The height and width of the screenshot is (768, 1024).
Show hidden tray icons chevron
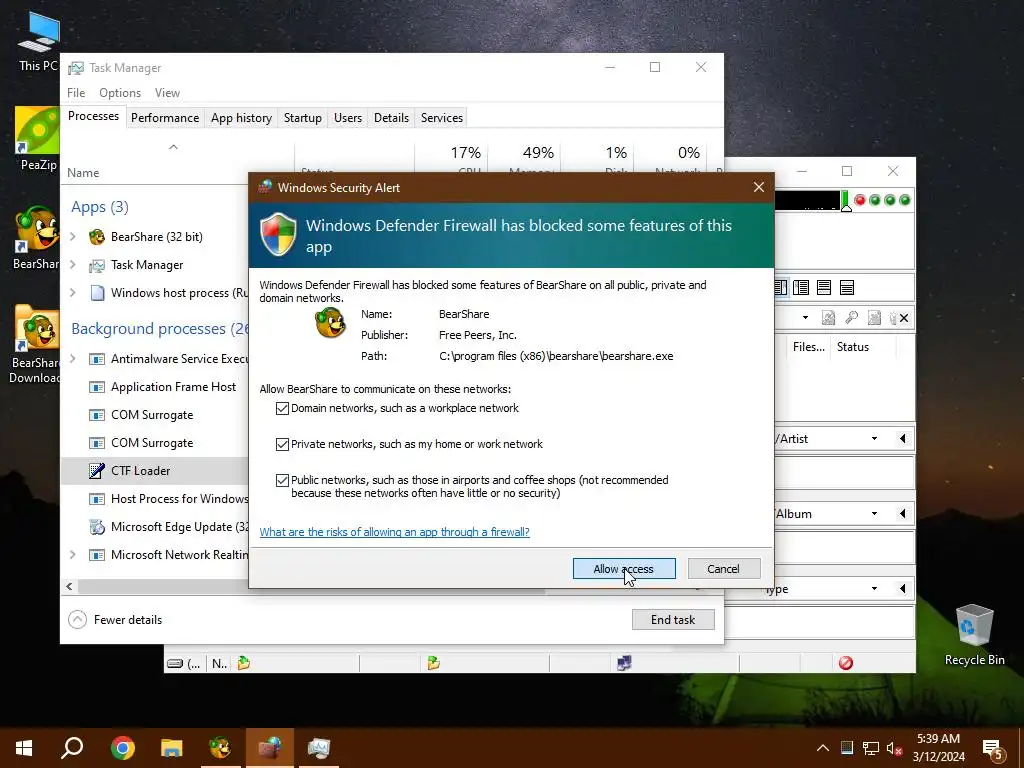823,748
